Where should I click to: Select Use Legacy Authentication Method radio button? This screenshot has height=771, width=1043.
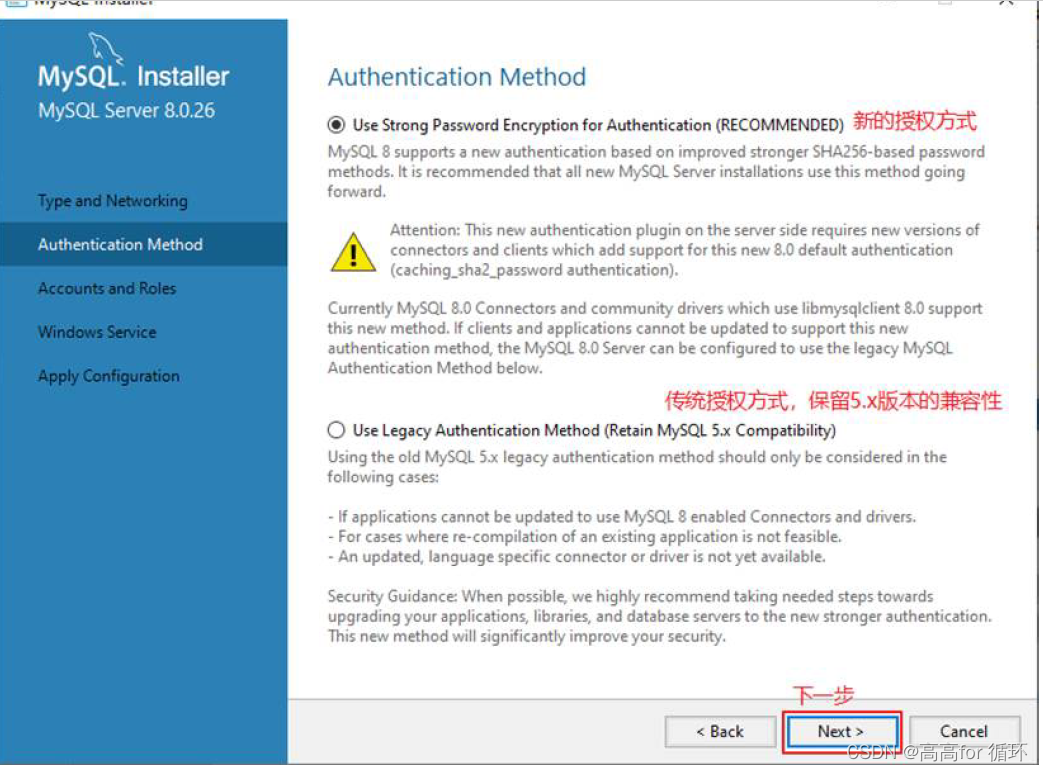click(x=336, y=430)
